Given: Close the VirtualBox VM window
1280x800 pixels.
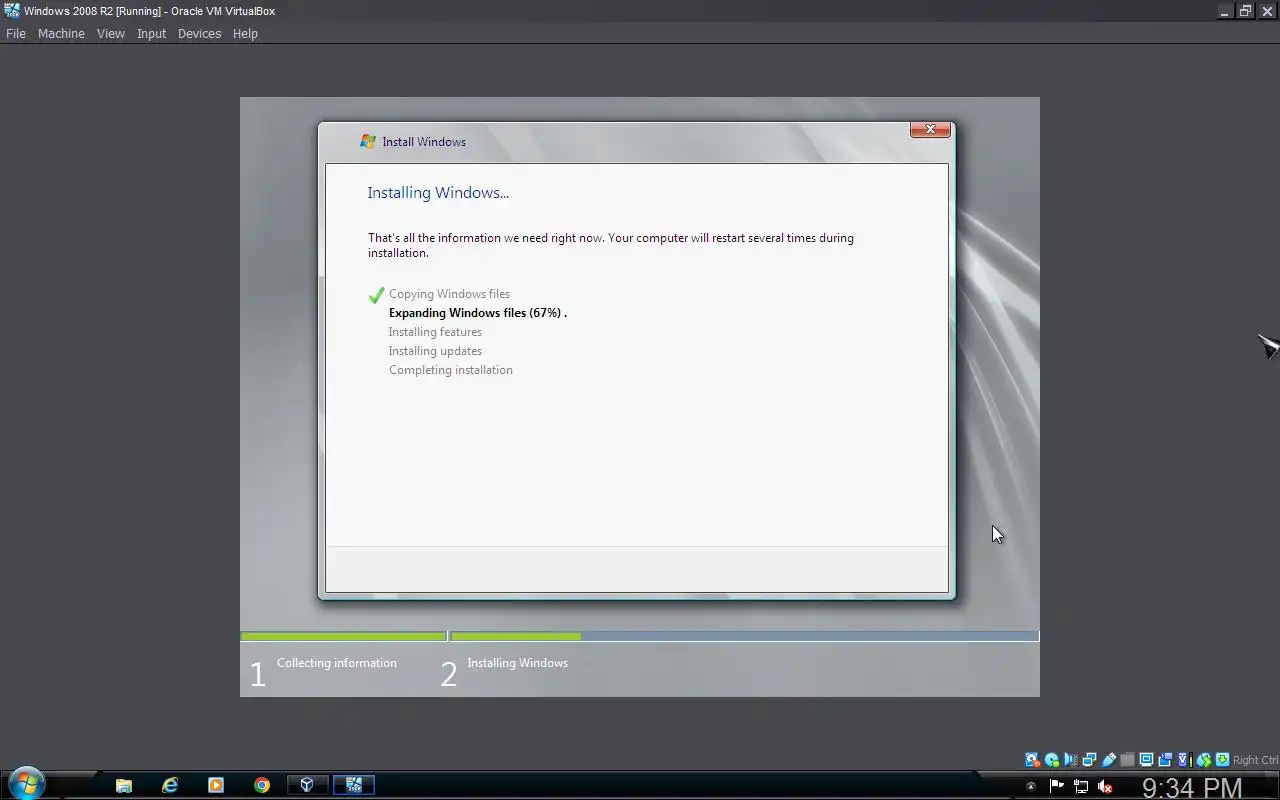Looking at the screenshot, I should (x=1267, y=11).
